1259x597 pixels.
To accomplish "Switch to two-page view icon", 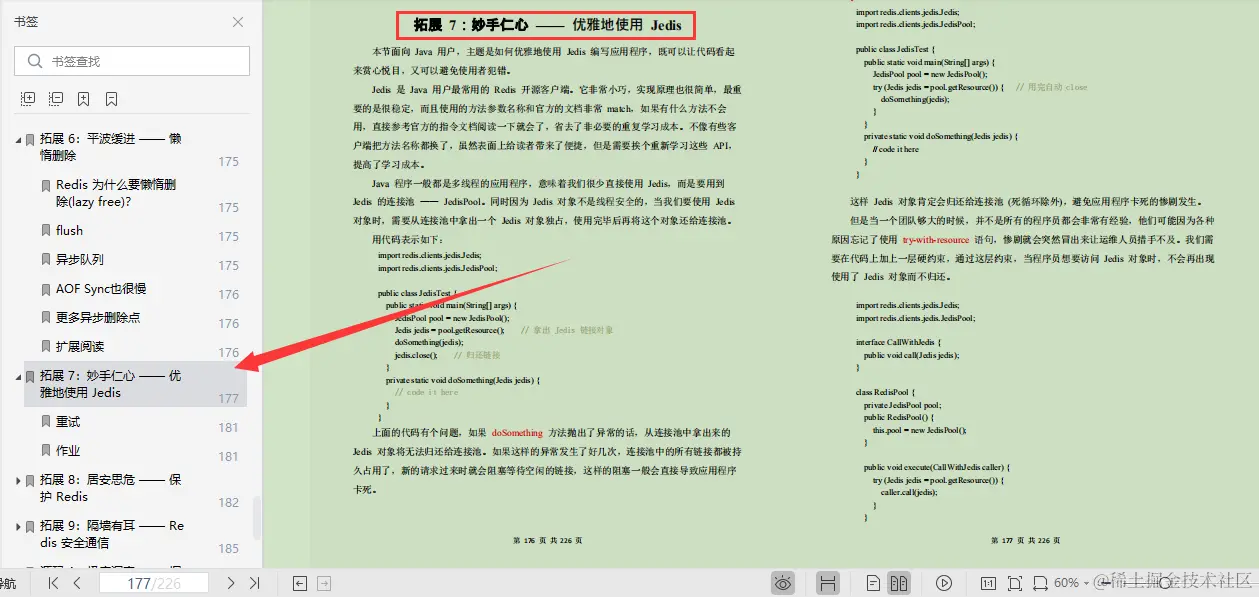I will click(900, 582).
